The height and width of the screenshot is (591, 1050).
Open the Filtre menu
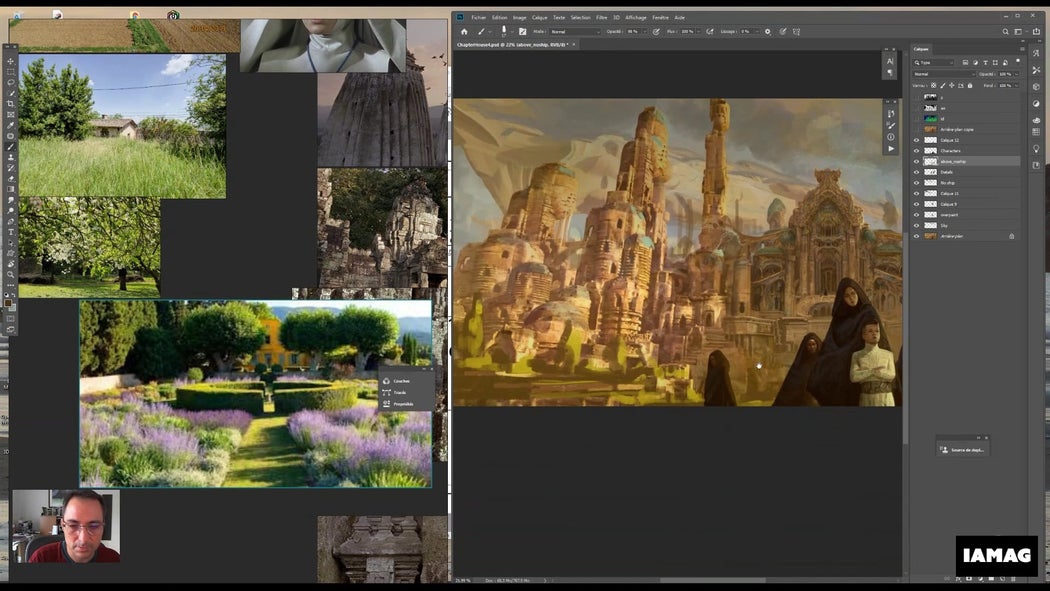pos(602,17)
